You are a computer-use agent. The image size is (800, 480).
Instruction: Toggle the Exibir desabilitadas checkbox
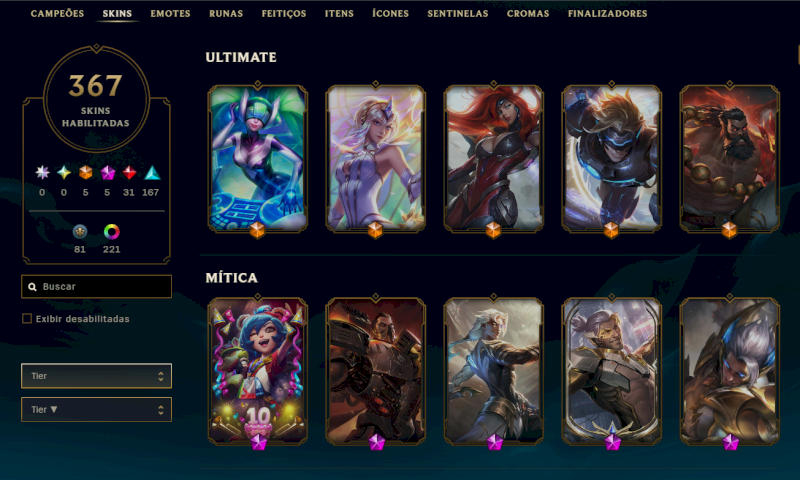point(27,318)
